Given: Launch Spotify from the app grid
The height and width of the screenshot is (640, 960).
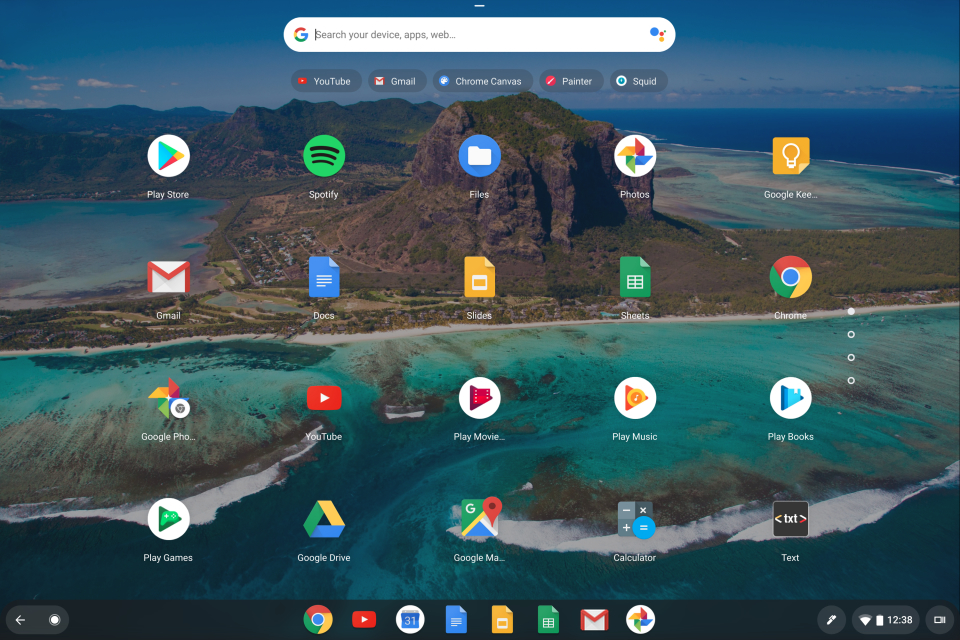Looking at the screenshot, I should [324, 156].
